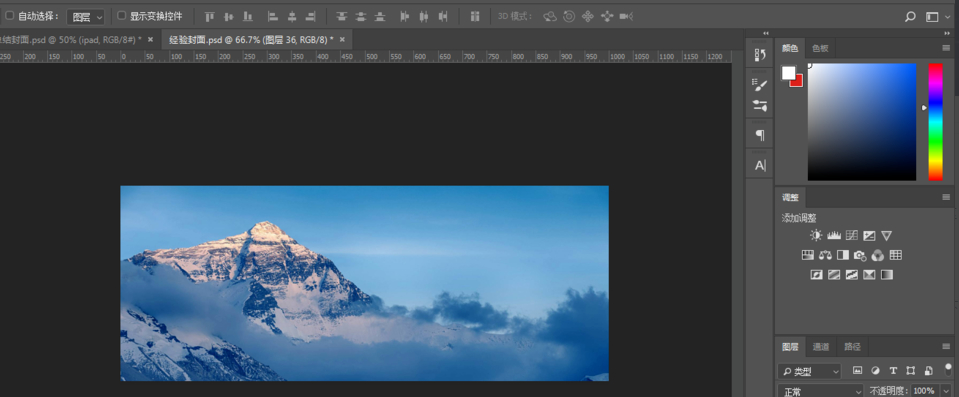Enable the 显示变换控件 checkbox

(121, 16)
